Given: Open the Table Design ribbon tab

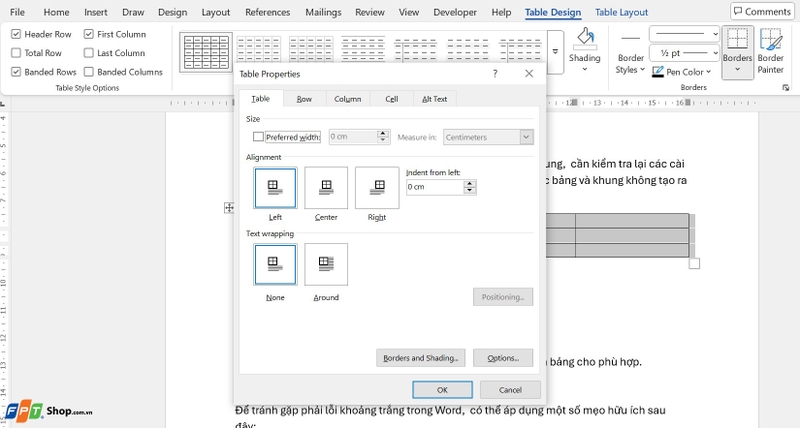Looking at the screenshot, I should (553, 12).
